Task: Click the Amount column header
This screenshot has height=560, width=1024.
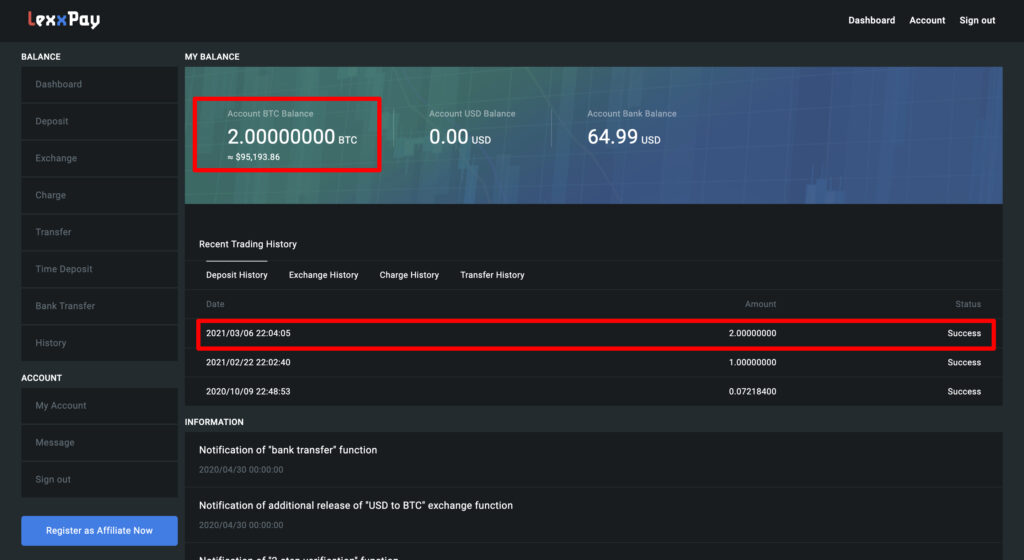Action: coord(760,304)
